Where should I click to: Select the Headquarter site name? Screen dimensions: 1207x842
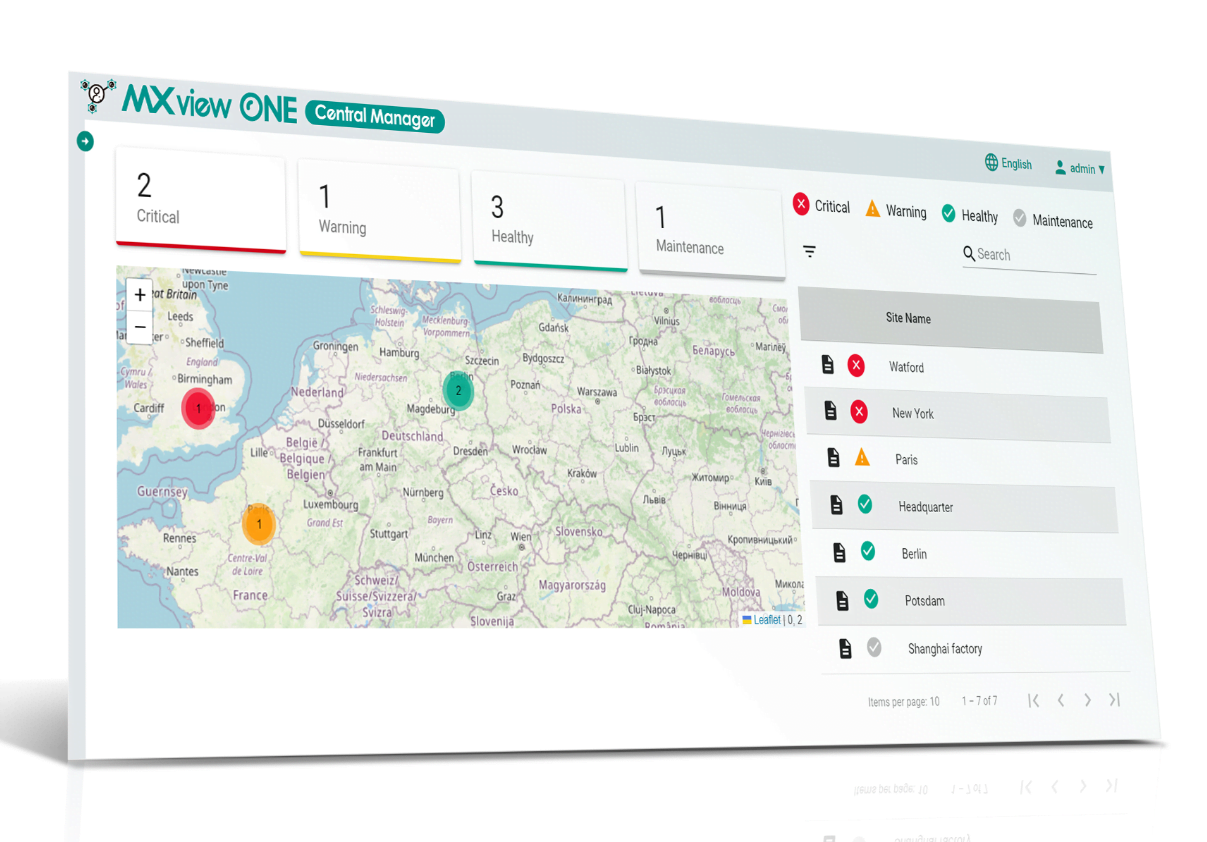tap(926, 507)
